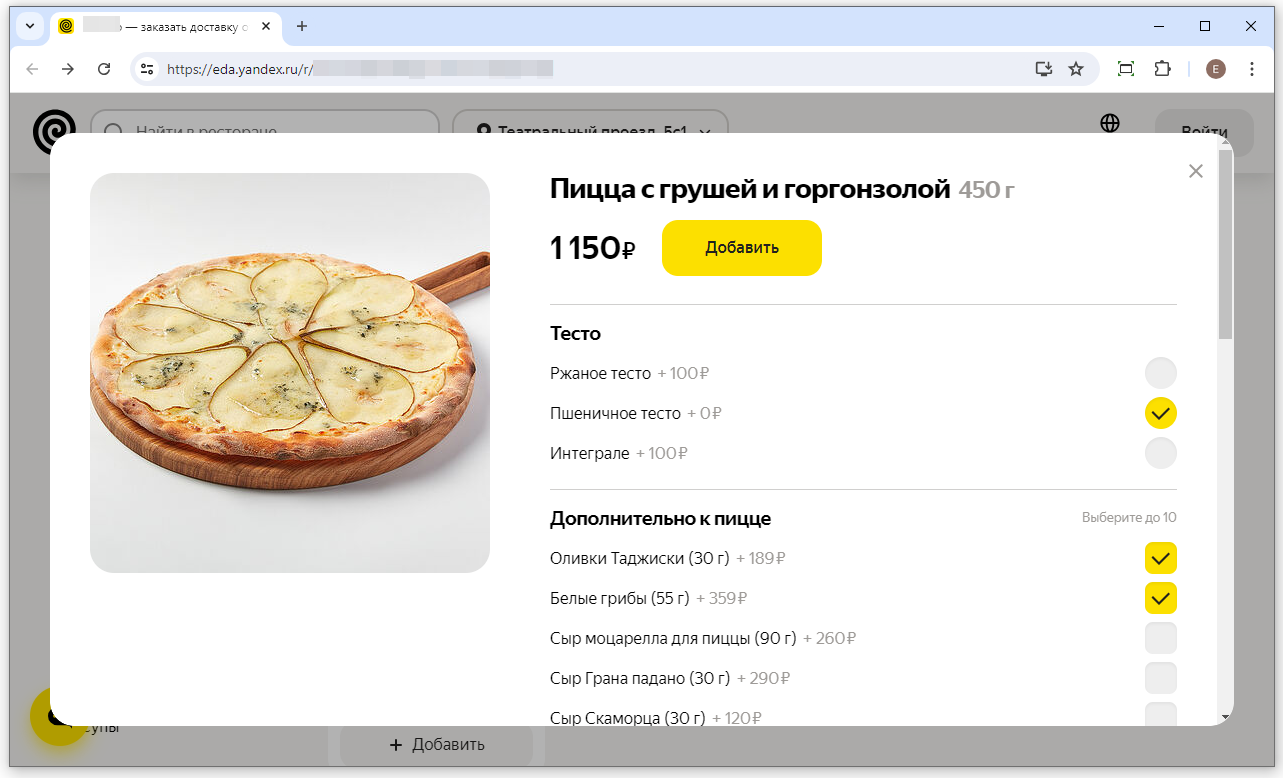1283x778 pixels.
Task: Click the Выберите до 10 hint
Action: 1129,518
